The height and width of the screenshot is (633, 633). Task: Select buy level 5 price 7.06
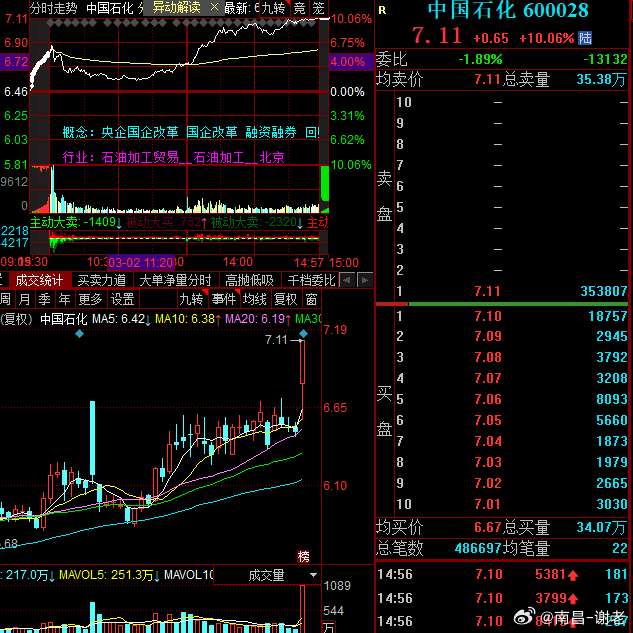pyautogui.click(x=488, y=399)
